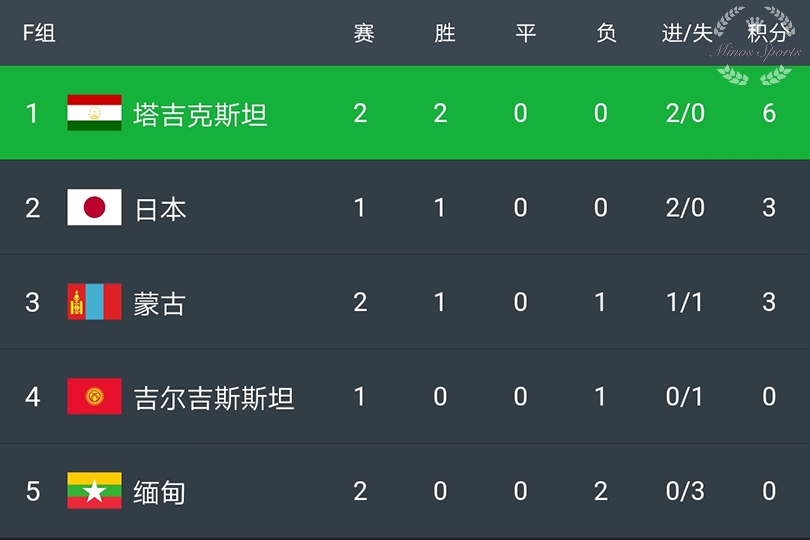This screenshot has width=810, height=540.
Task: Click Tajikistan's points value 6
Action: [x=769, y=113]
